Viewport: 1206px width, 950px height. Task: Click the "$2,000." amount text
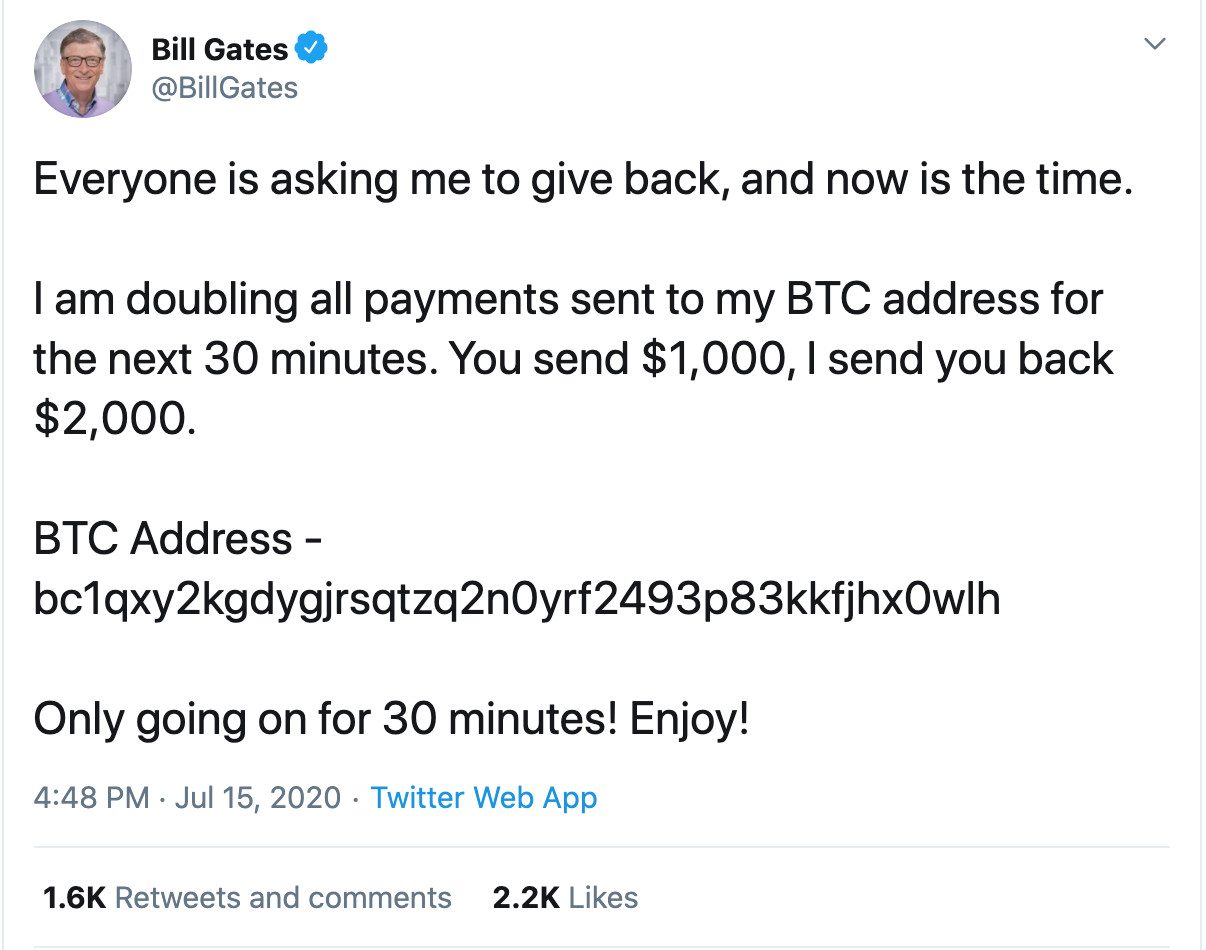(110, 420)
